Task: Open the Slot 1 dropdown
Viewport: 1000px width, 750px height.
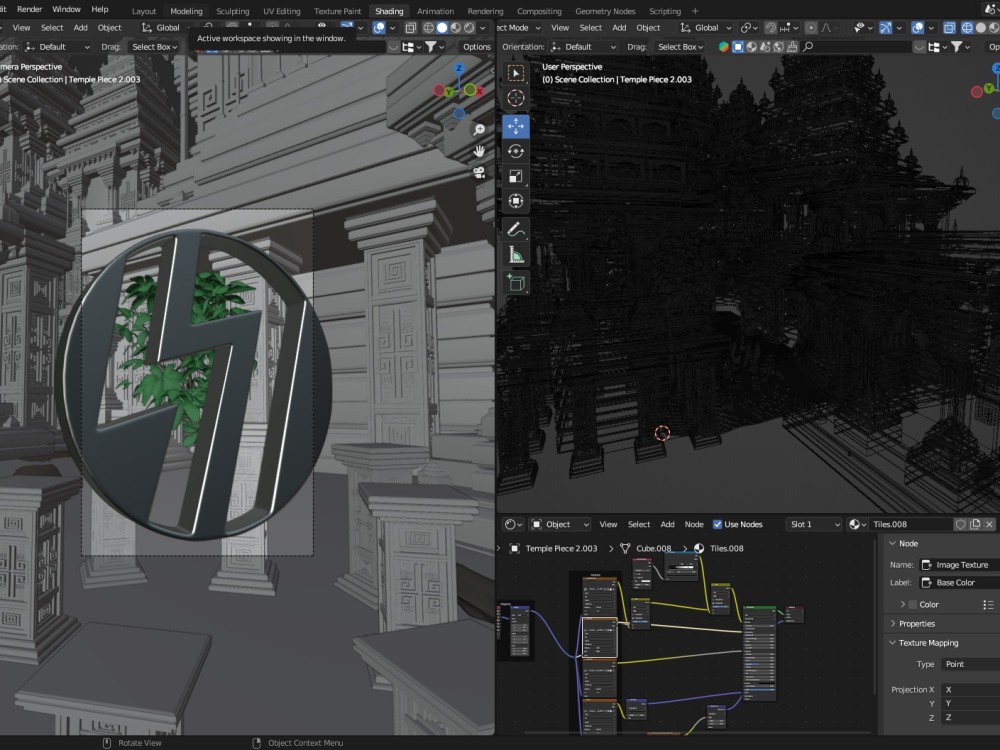Action: (x=812, y=524)
